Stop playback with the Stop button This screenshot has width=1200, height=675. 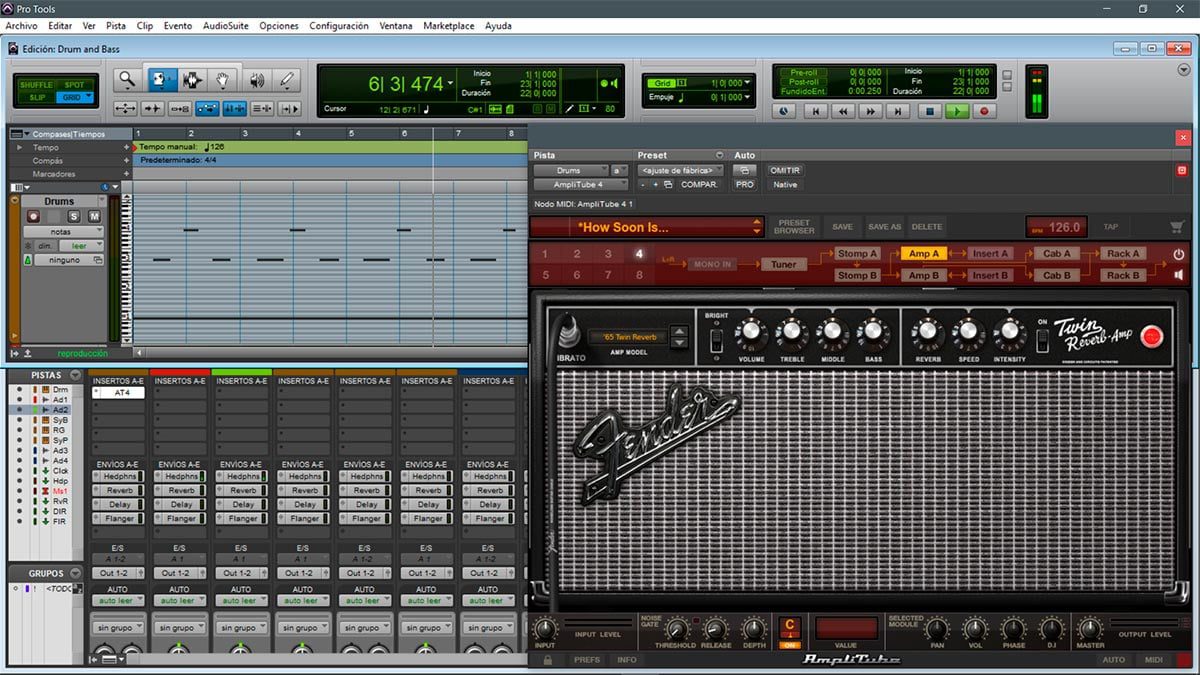point(929,112)
